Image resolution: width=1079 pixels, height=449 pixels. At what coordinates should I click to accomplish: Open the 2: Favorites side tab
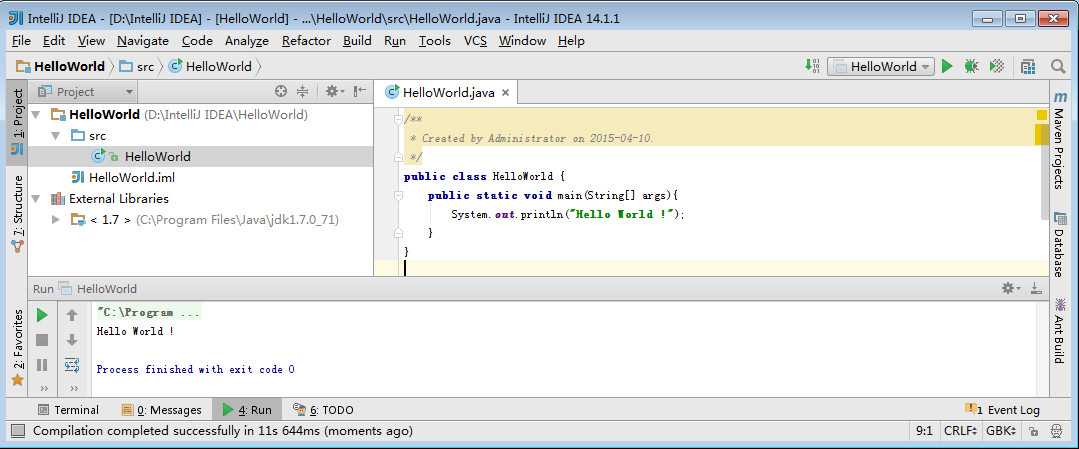pos(17,348)
